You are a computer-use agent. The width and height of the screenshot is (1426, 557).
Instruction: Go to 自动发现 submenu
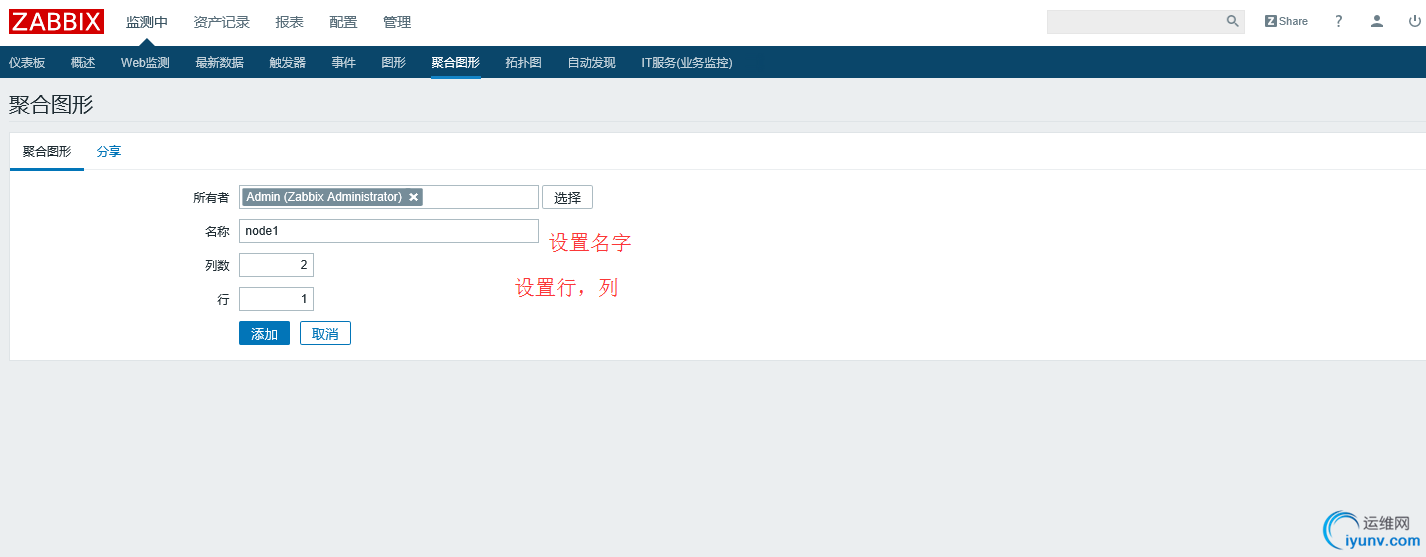pos(592,62)
